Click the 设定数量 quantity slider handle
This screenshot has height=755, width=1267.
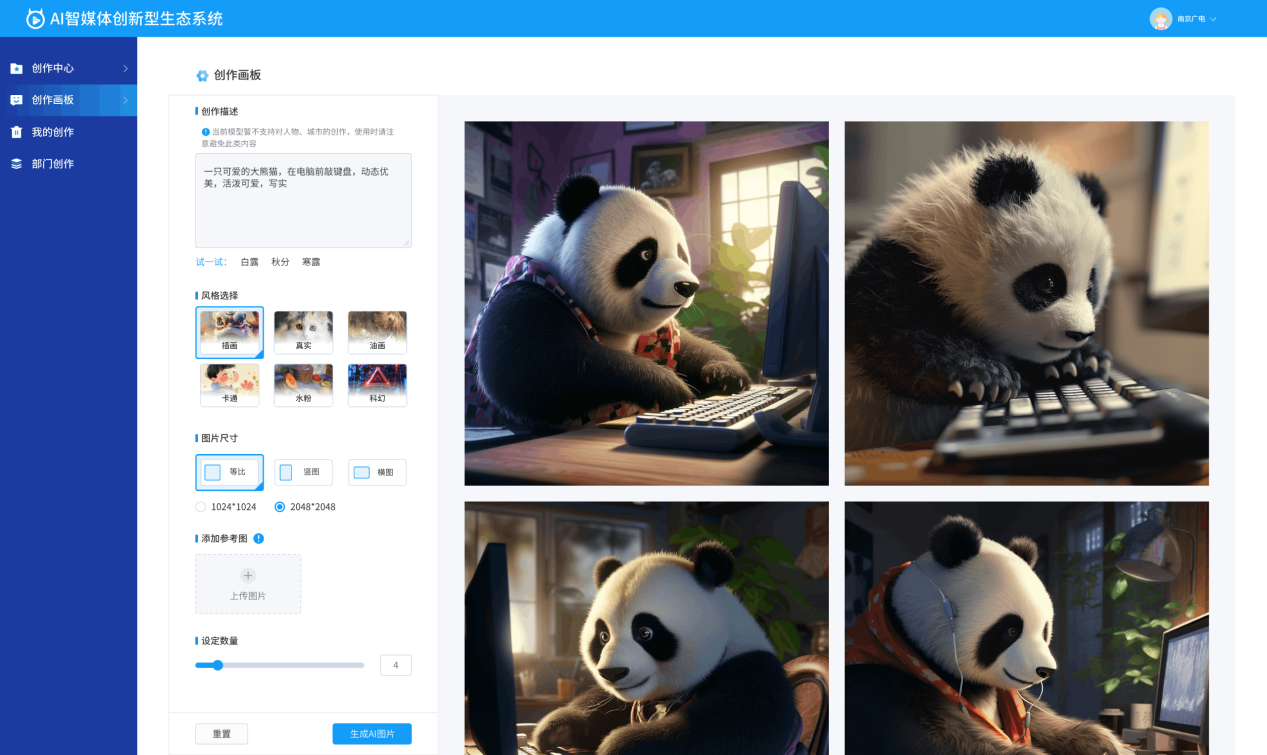click(x=217, y=665)
